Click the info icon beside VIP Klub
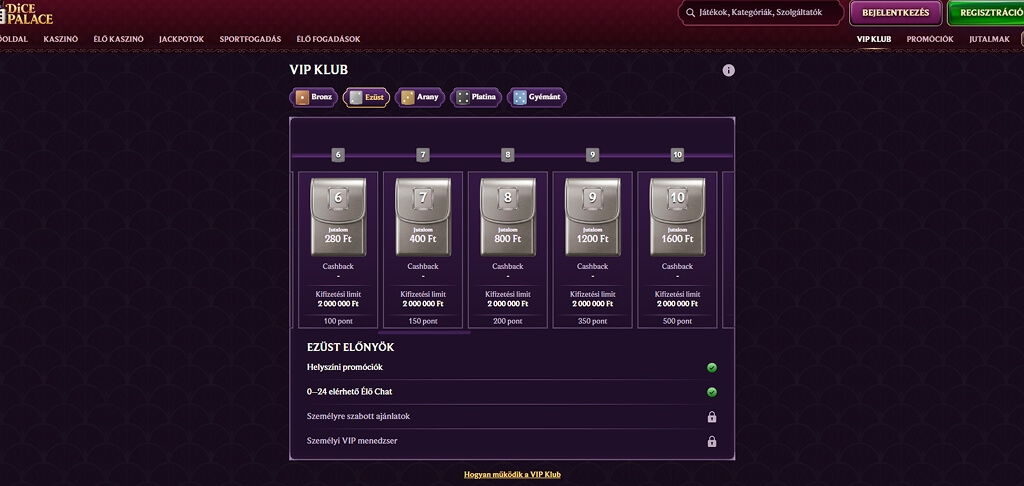The height and width of the screenshot is (486, 1024). pyautogui.click(x=728, y=70)
